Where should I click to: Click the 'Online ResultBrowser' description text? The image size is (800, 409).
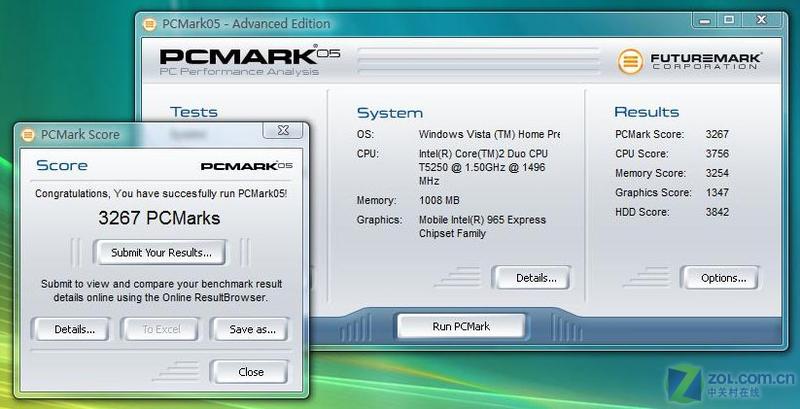pyautogui.click(x=161, y=291)
